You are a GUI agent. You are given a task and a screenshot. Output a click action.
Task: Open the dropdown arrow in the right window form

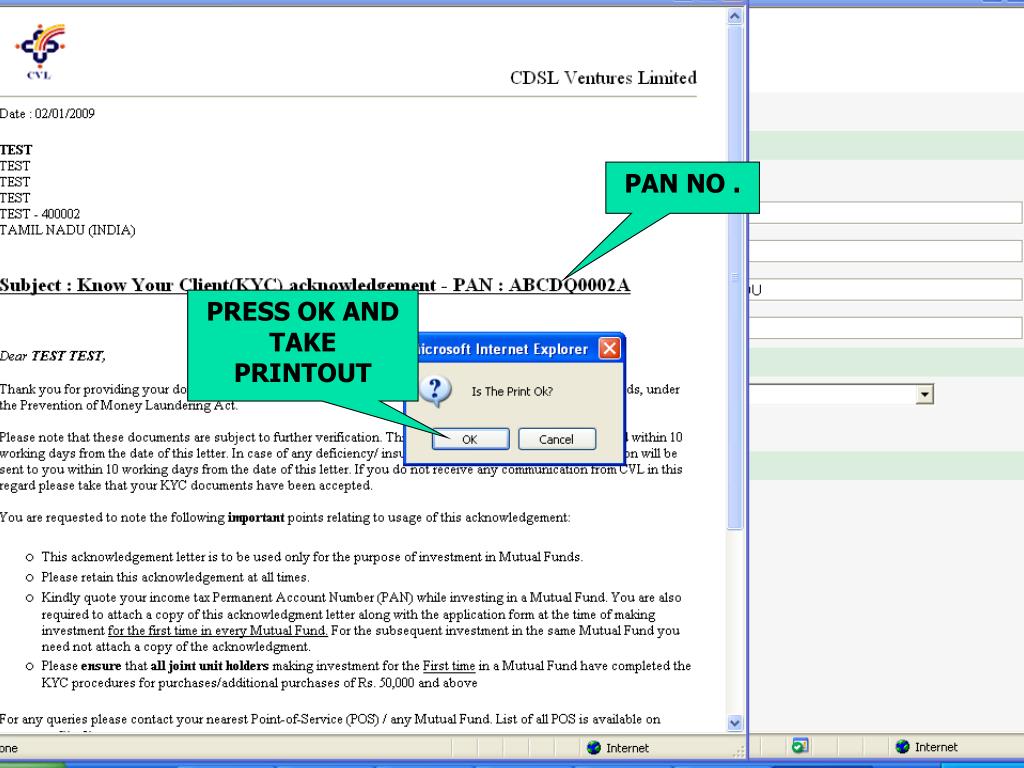(x=924, y=394)
